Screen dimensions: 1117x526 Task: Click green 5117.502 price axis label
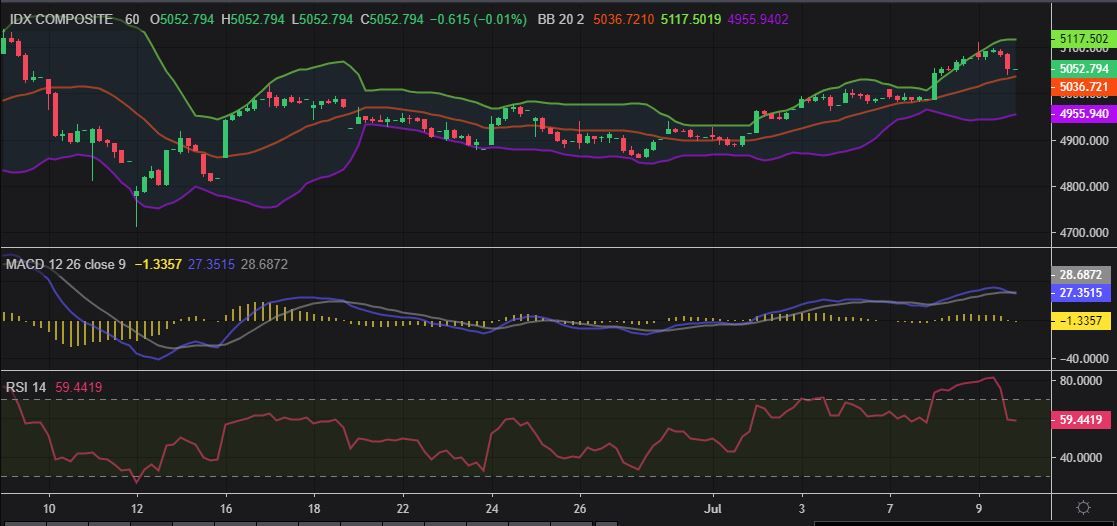click(x=1083, y=41)
